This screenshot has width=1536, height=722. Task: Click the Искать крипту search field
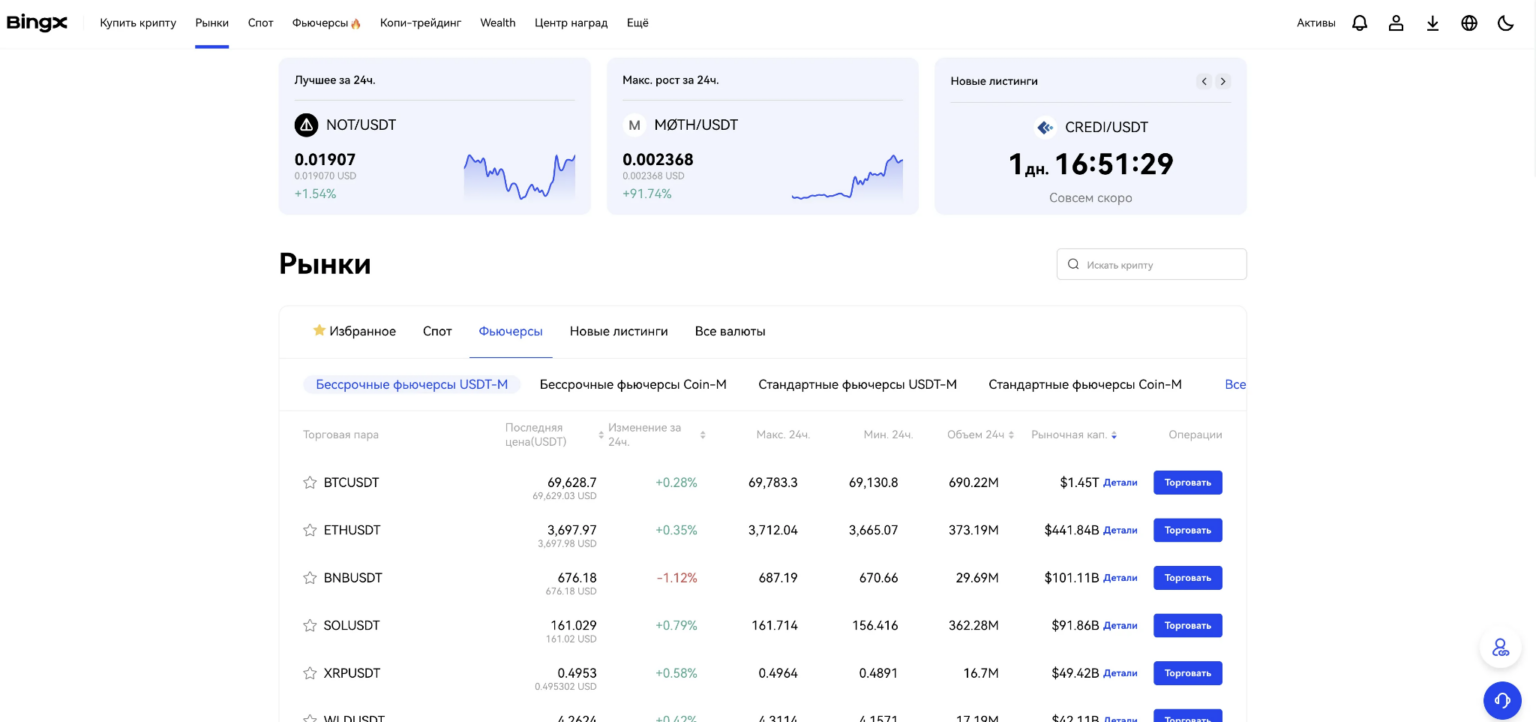[x=1151, y=263]
